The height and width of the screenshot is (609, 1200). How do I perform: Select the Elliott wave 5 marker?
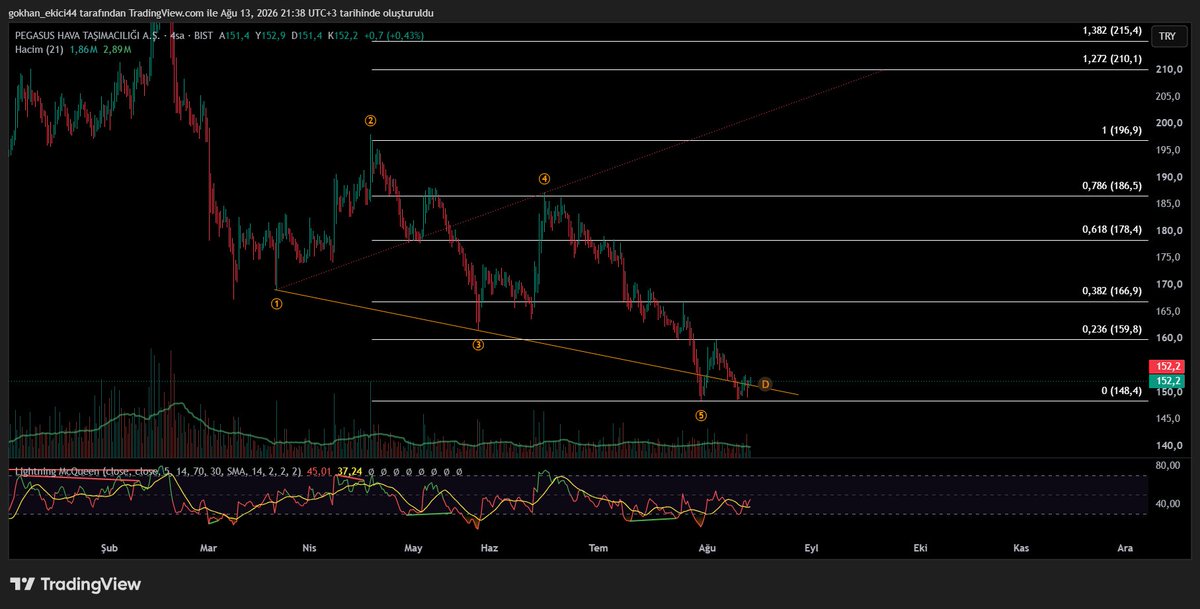pos(702,414)
